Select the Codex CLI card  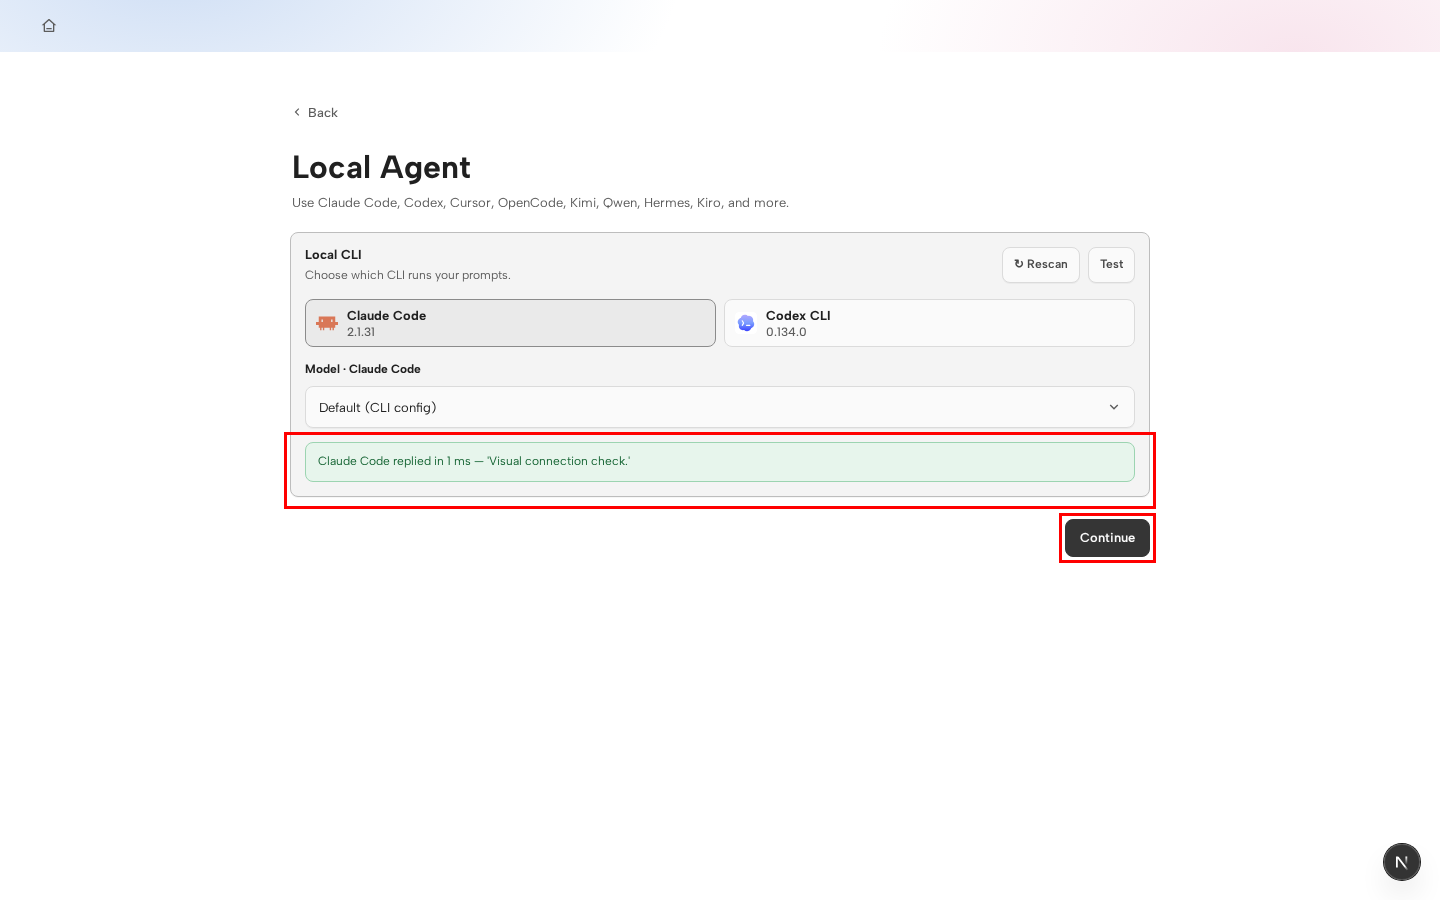[x=929, y=323]
